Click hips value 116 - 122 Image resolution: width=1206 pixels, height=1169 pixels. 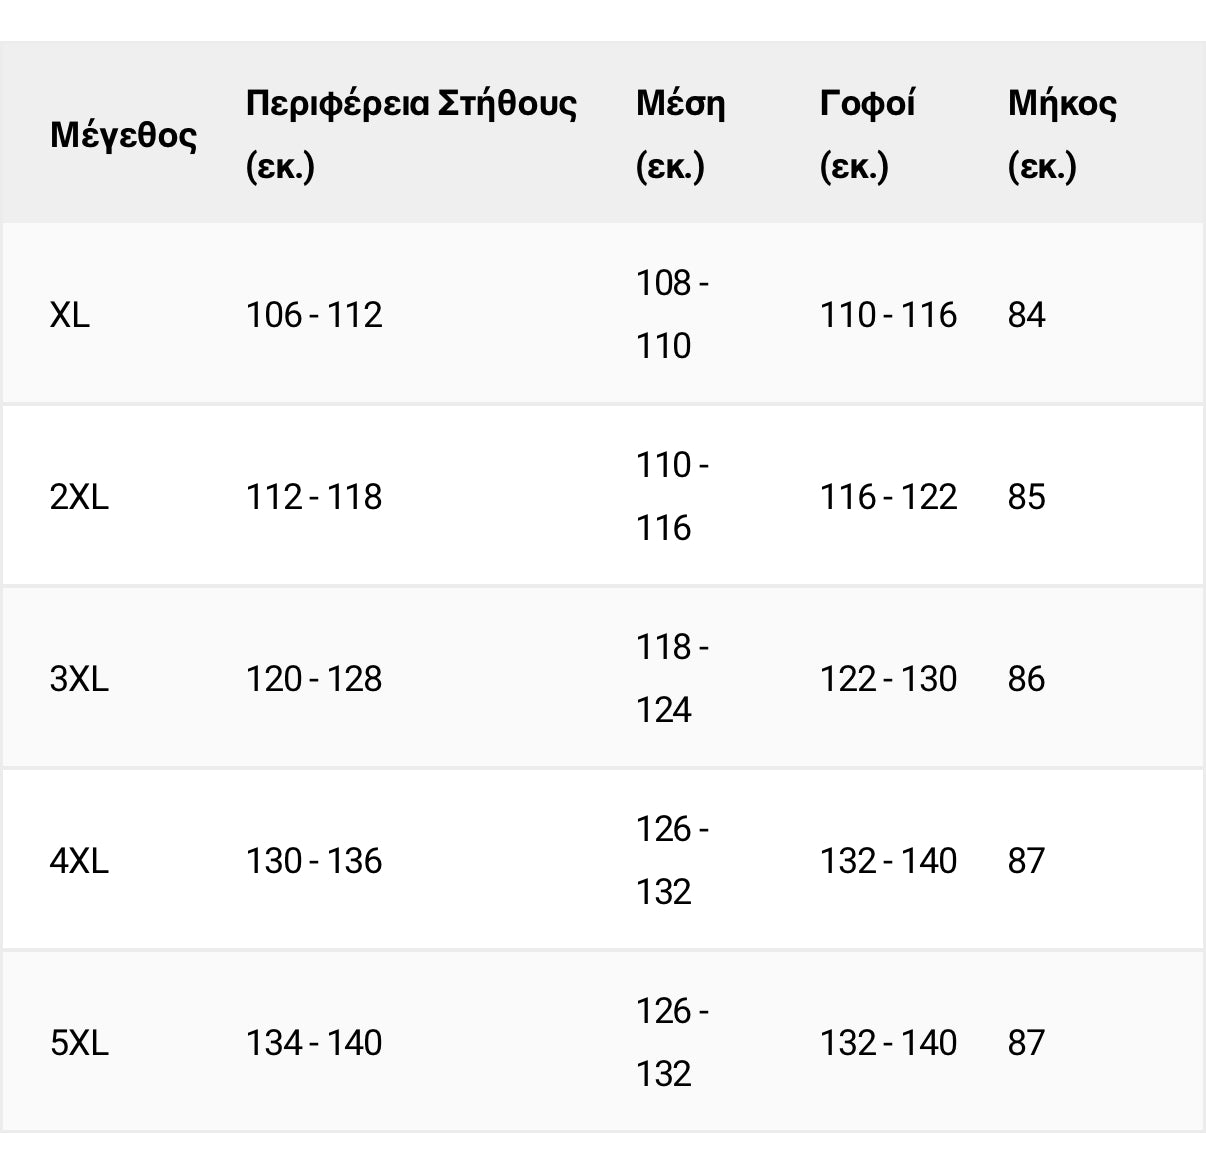[888, 497]
